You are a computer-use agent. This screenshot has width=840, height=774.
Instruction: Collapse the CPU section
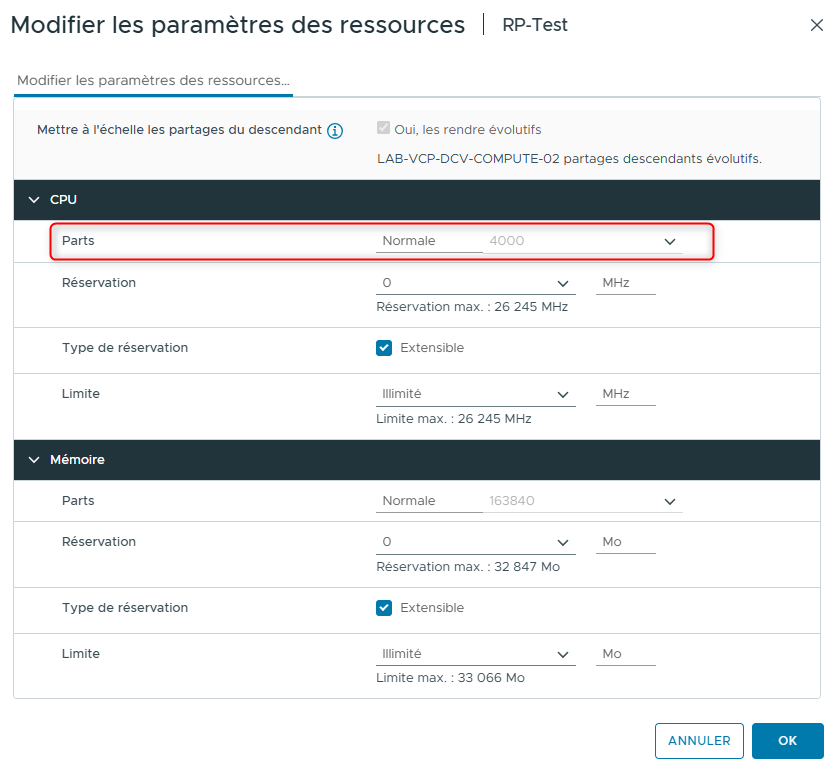pyautogui.click(x=35, y=199)
